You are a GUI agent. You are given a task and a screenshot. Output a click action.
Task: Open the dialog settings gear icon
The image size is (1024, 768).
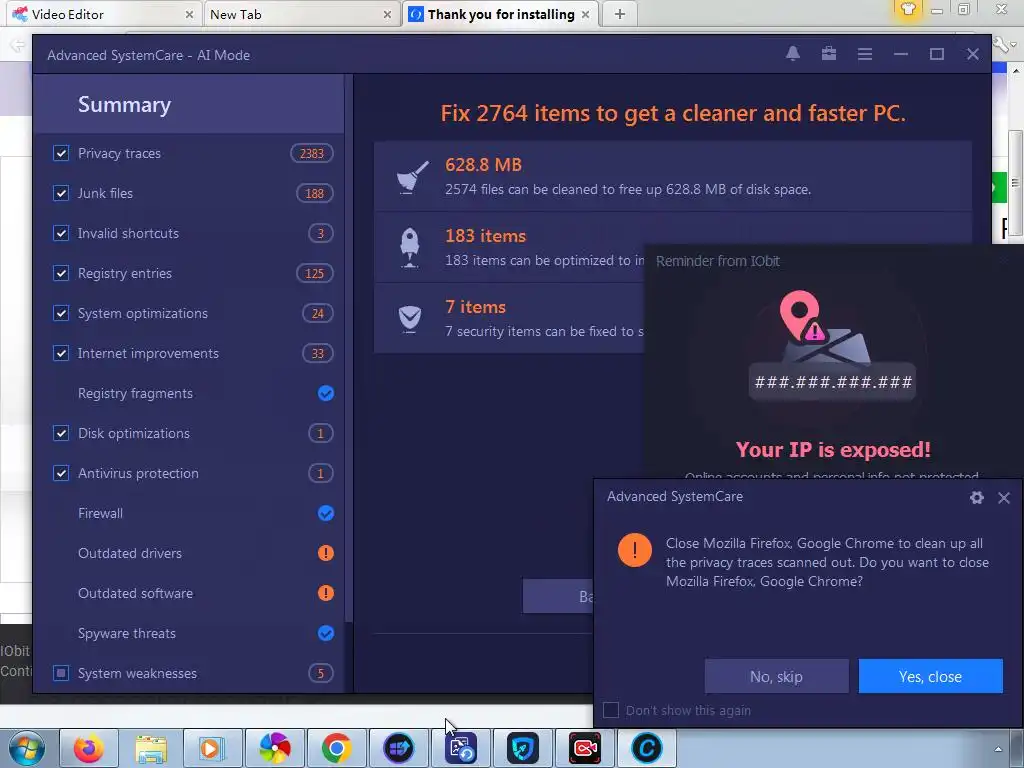(x=976, y=498)
